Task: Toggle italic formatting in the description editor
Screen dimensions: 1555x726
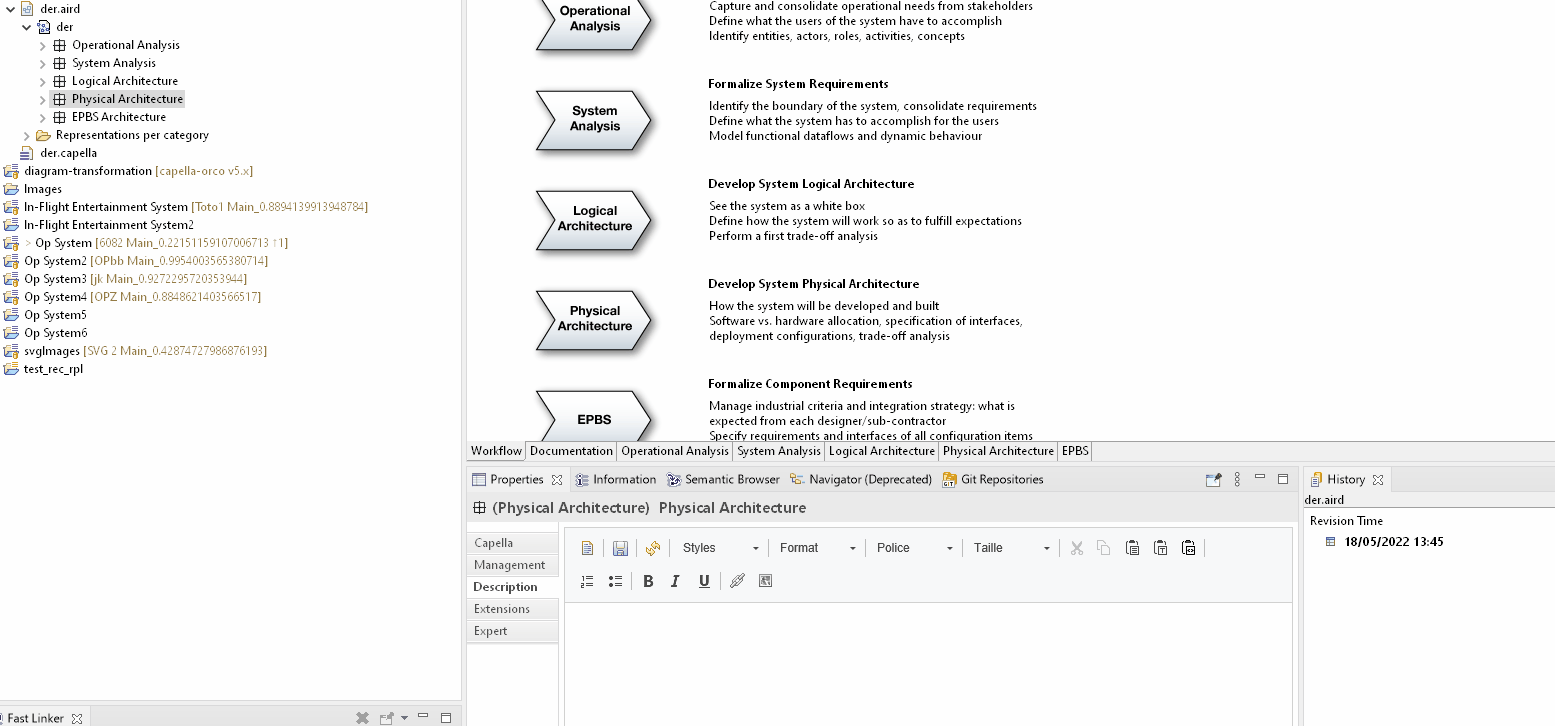Action: pos(675,581)
